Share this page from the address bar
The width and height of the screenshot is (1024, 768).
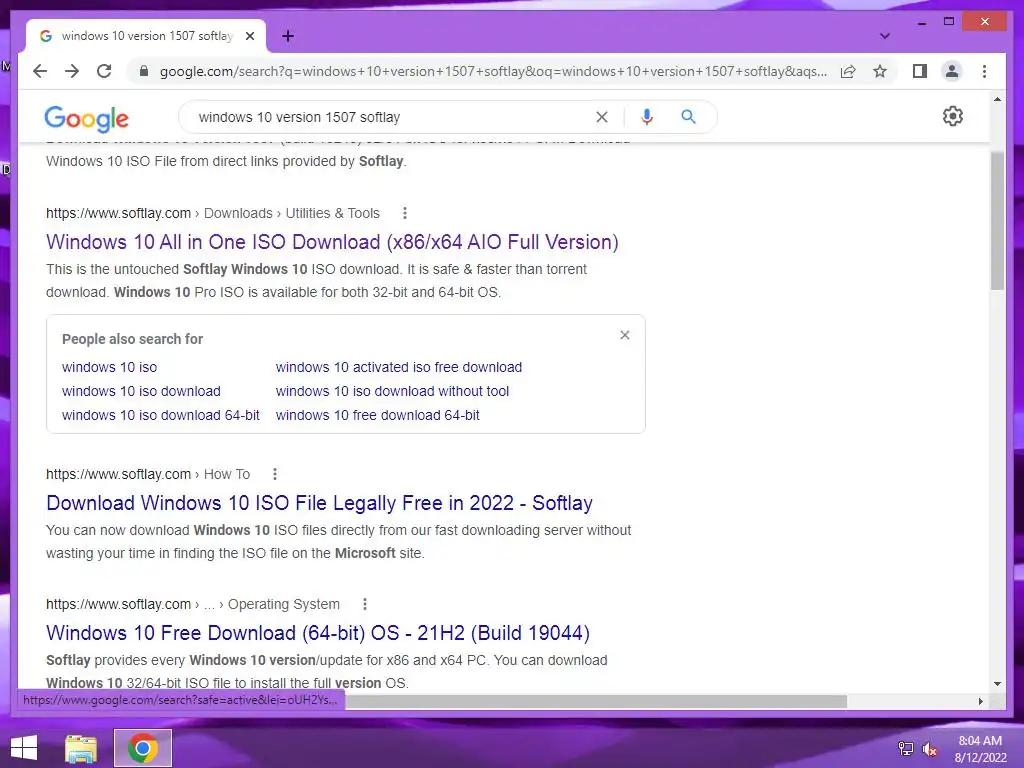(848, 71)
